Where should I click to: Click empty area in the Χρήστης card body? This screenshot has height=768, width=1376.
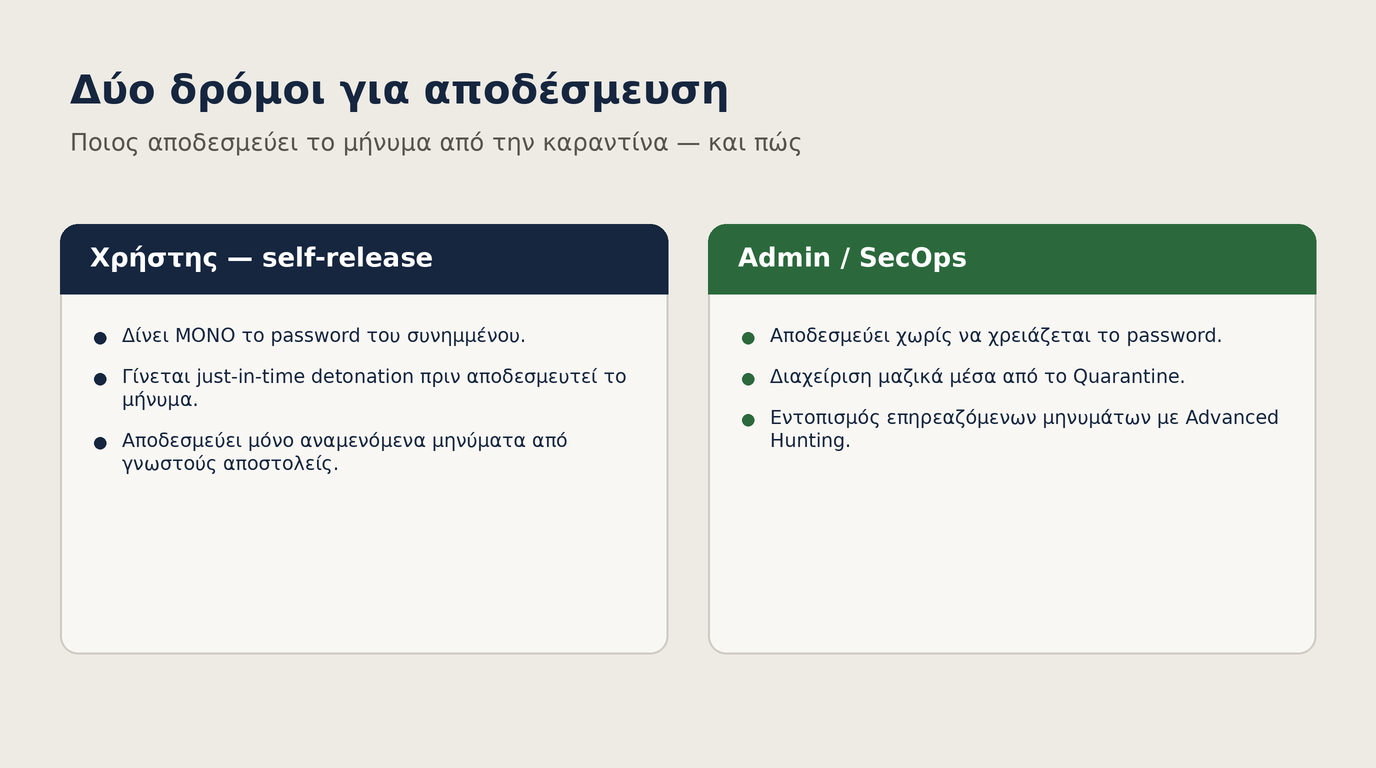(364, 565)
